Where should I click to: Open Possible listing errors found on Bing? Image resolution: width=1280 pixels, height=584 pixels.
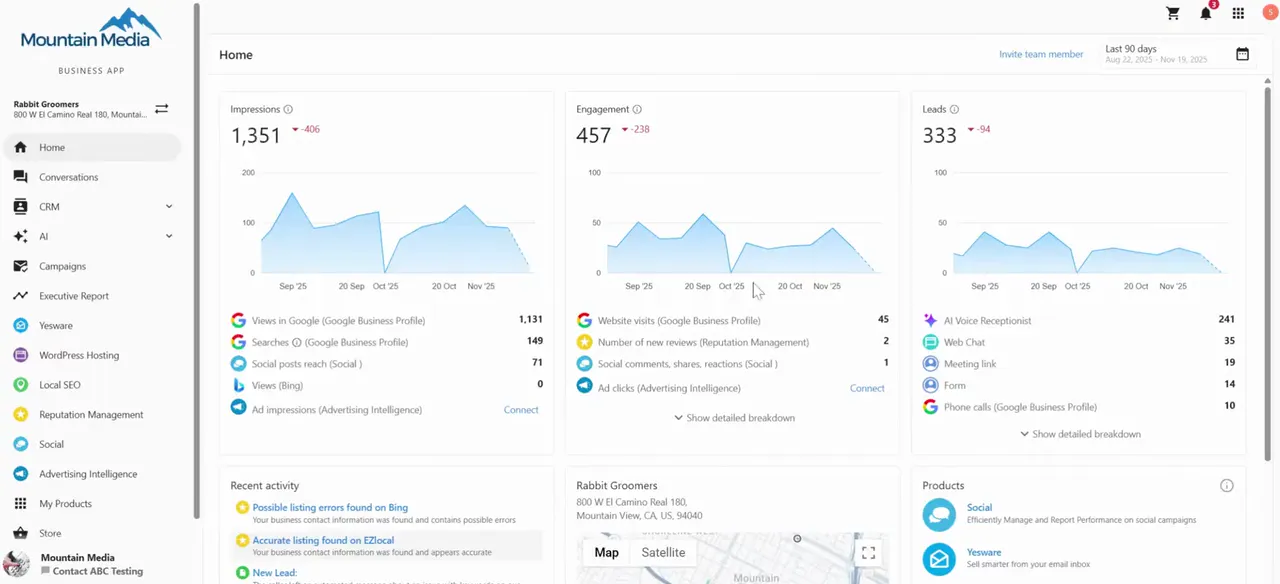330,508
